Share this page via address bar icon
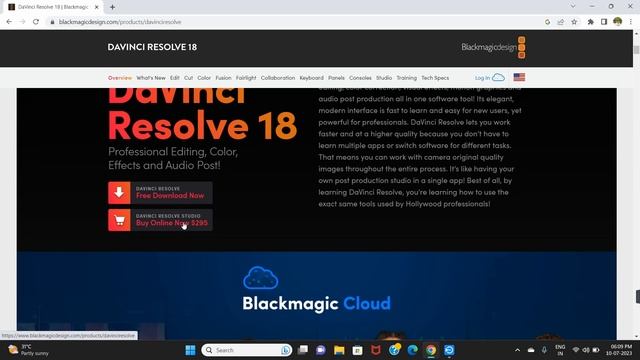640x360 pixels. [x=561, y=22]
